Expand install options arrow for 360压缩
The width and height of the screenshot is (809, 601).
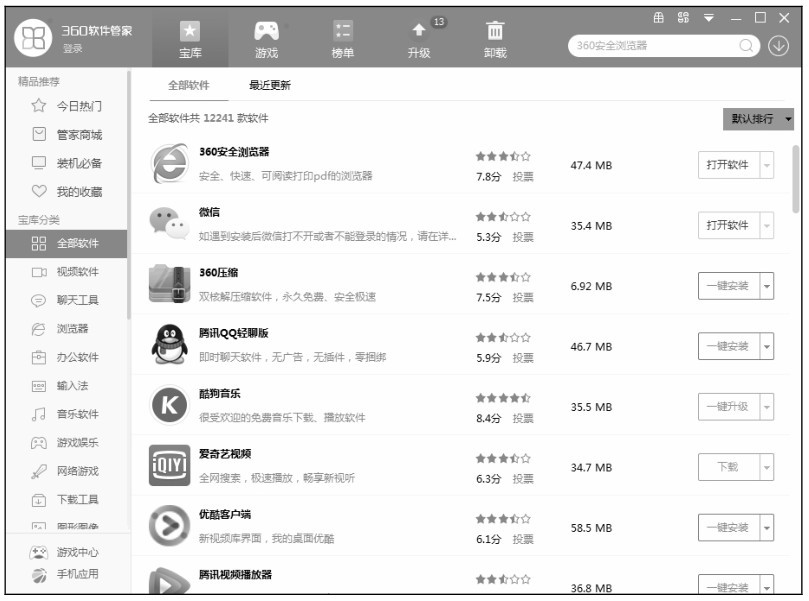767,286
